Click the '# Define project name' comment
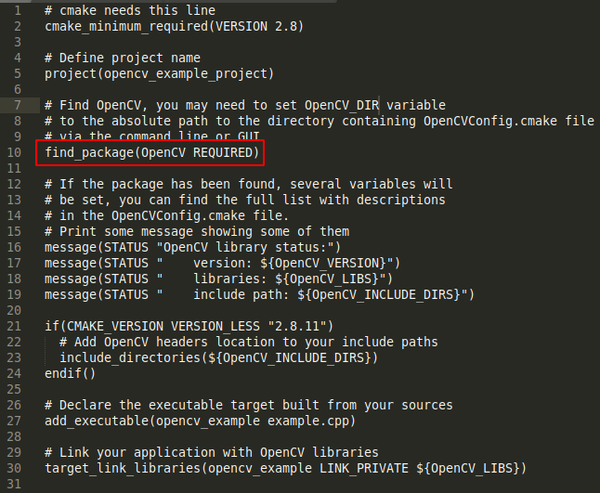Image resolution: width=600 pixels, height=493 pixels. click(122, 58)
